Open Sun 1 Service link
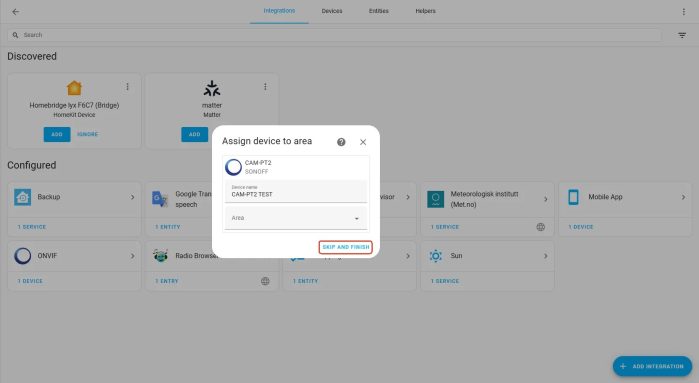Viewport: 699px width, 383px height. click(444, 281)
